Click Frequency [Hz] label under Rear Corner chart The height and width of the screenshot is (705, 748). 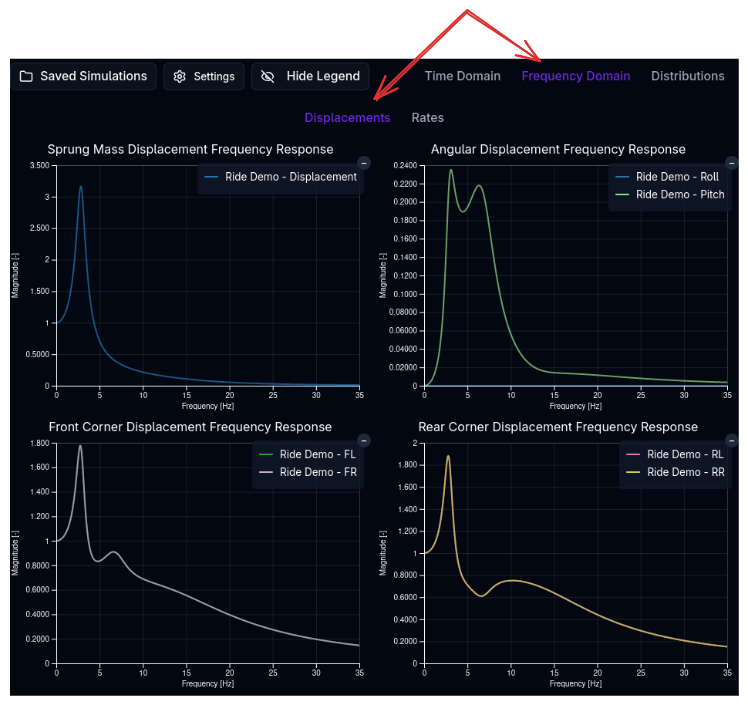[x=575, y=684]
